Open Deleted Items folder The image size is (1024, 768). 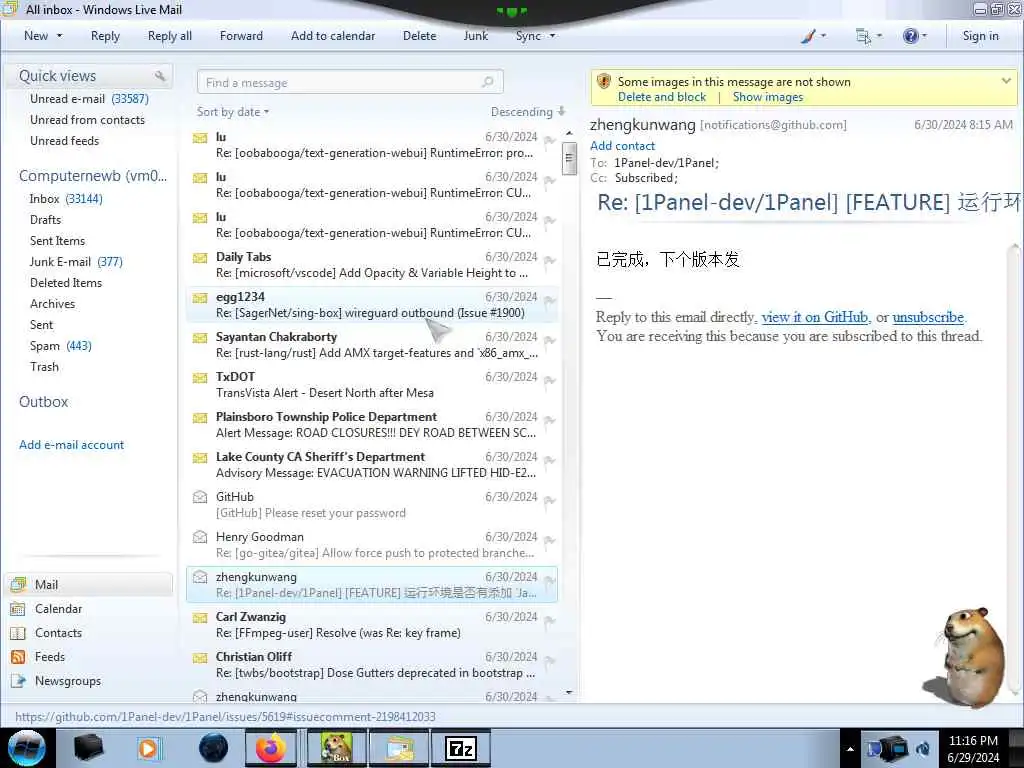(66, 282)
